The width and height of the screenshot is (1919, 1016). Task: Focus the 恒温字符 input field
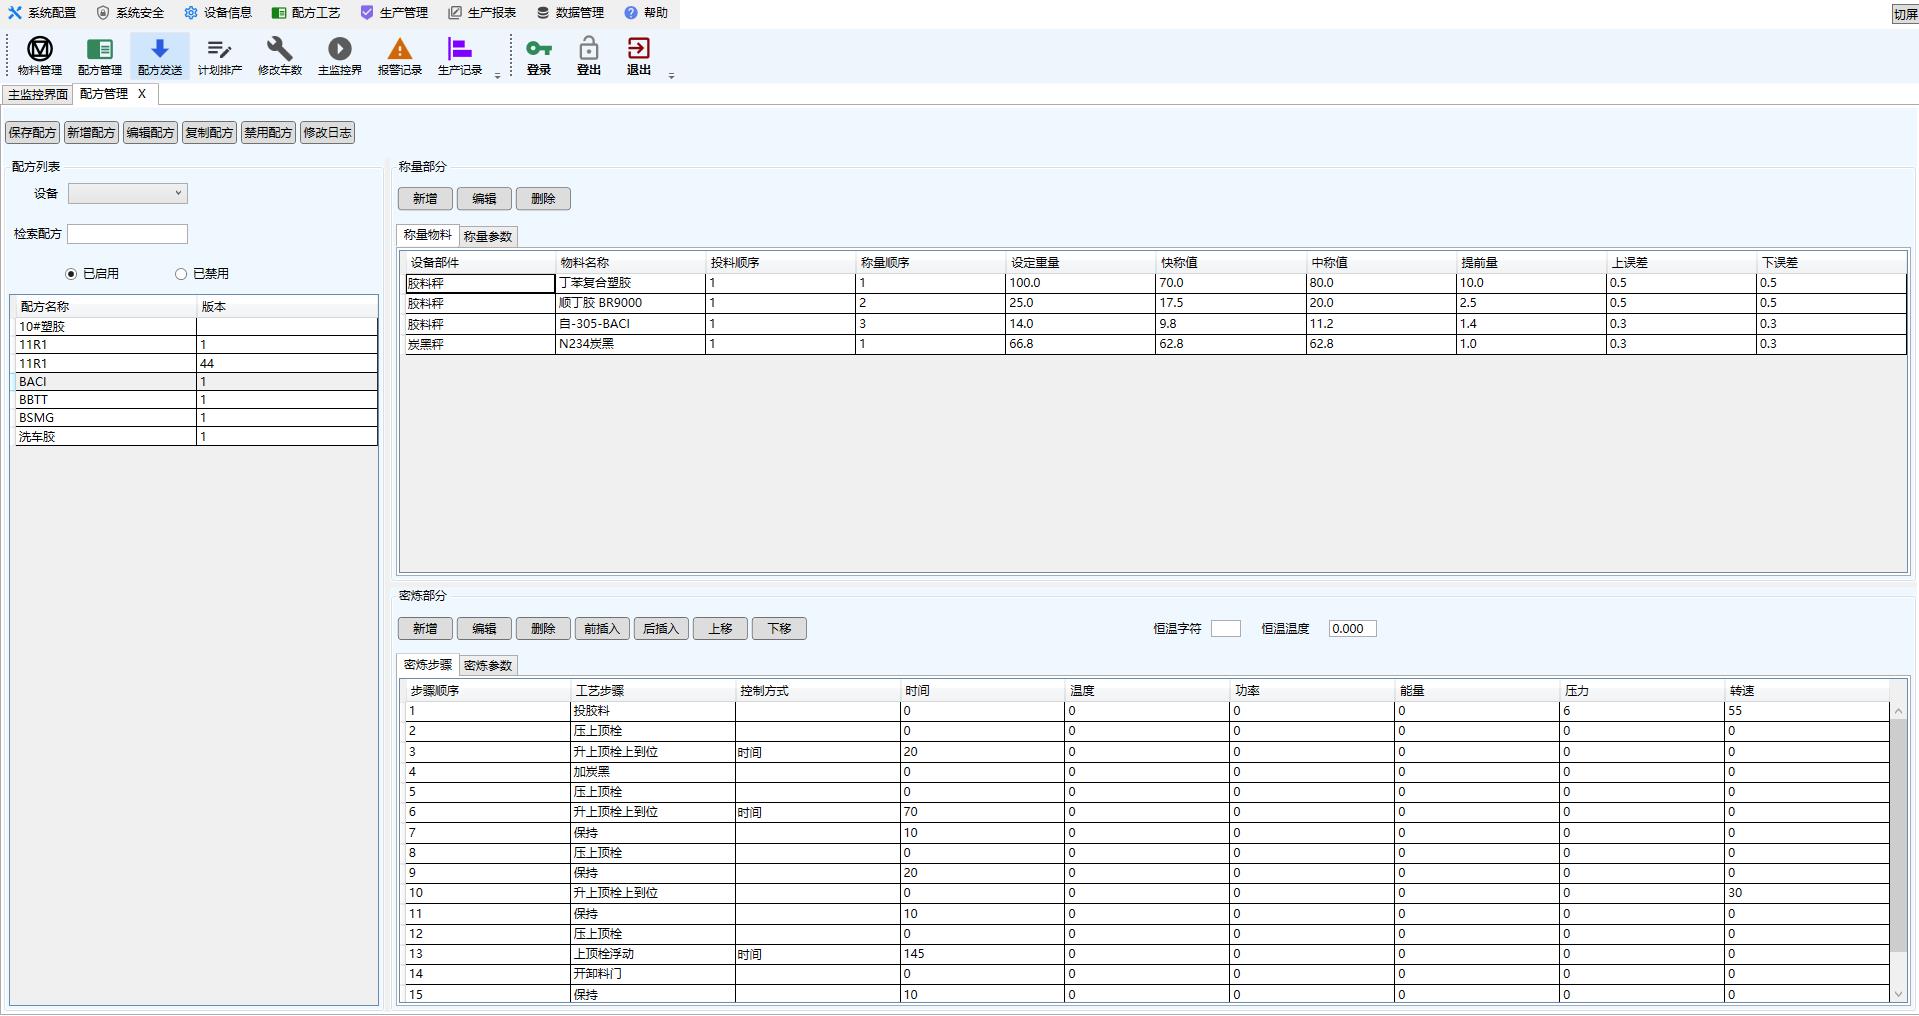pyautogui.click(x=1225, y=629)
